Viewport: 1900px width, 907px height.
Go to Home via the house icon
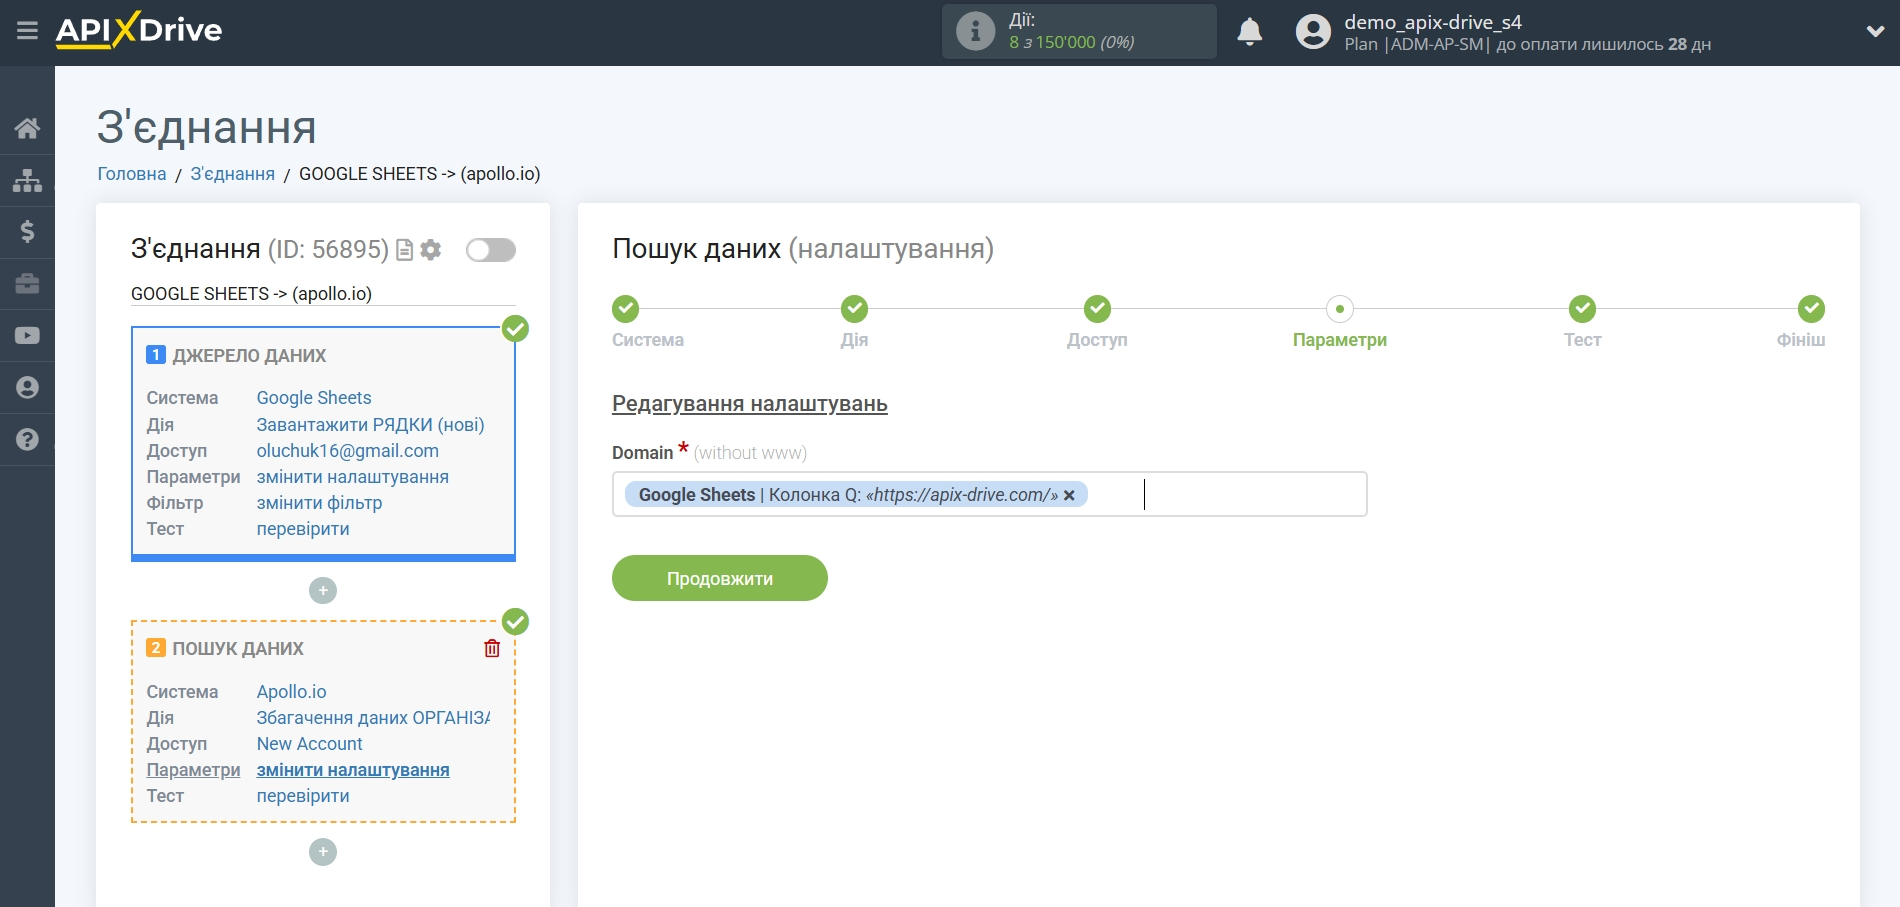point(27,127)
